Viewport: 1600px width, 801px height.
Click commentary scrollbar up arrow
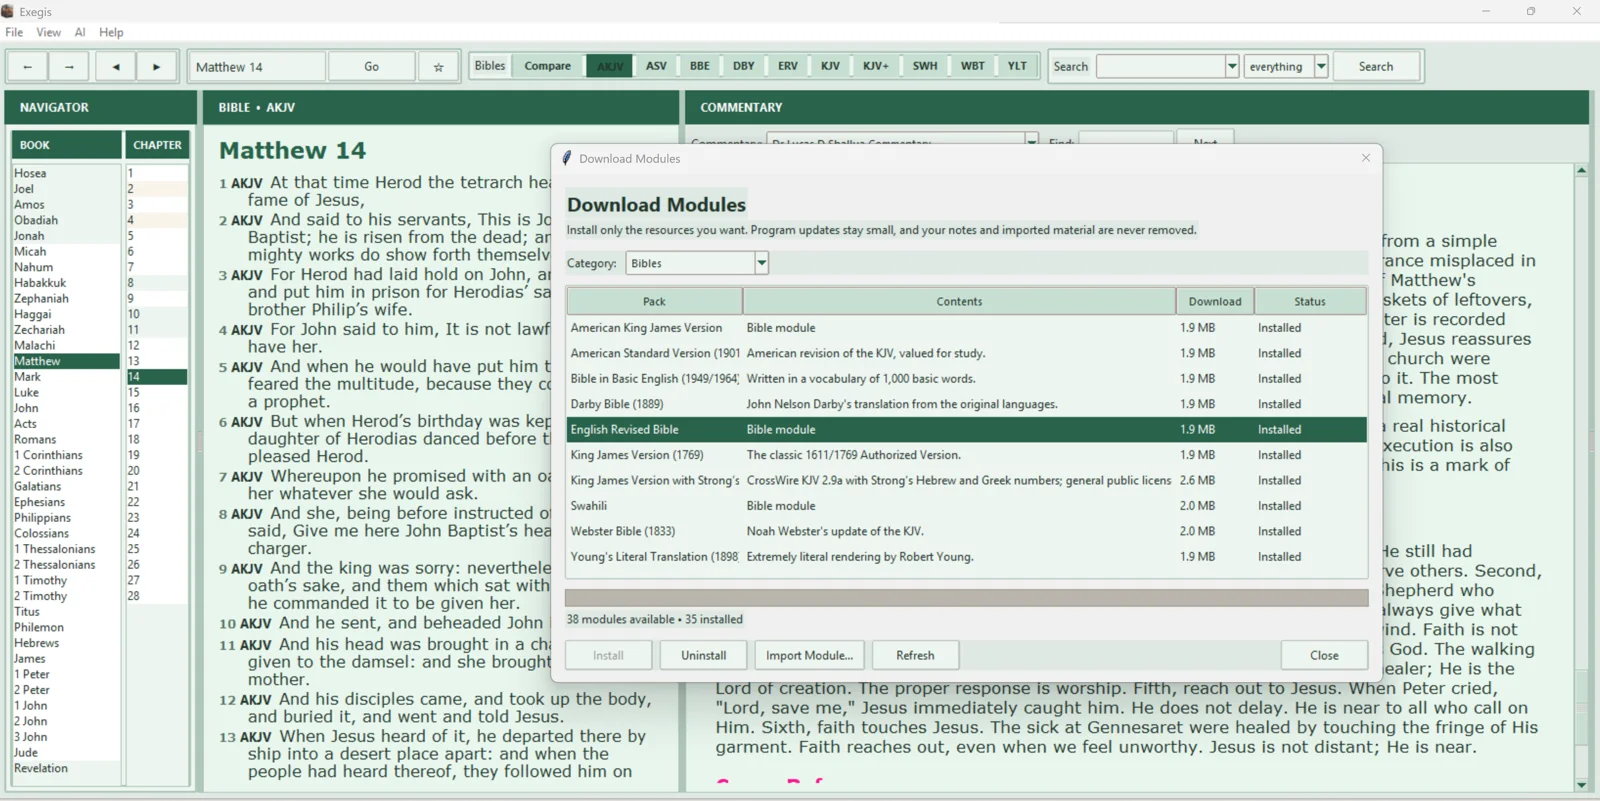pyautogui.click(x=1581, y=171)
